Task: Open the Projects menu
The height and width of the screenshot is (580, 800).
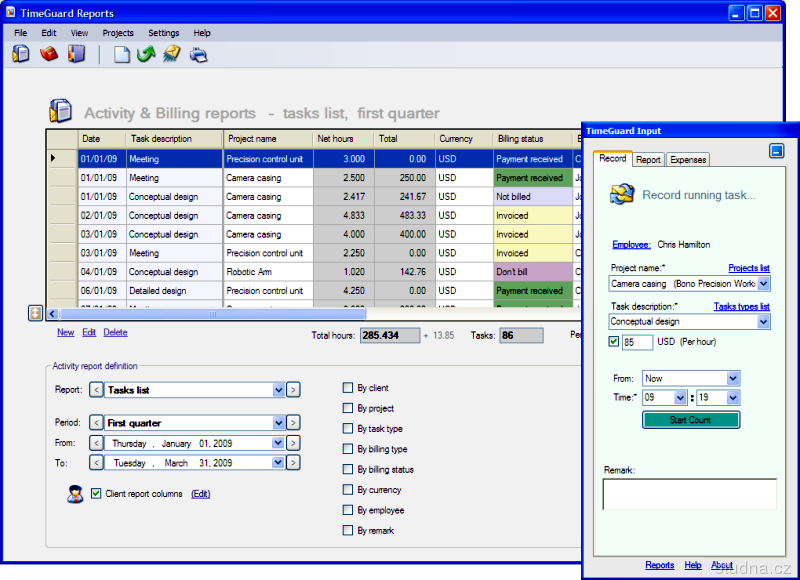Action: pos(118,33)
